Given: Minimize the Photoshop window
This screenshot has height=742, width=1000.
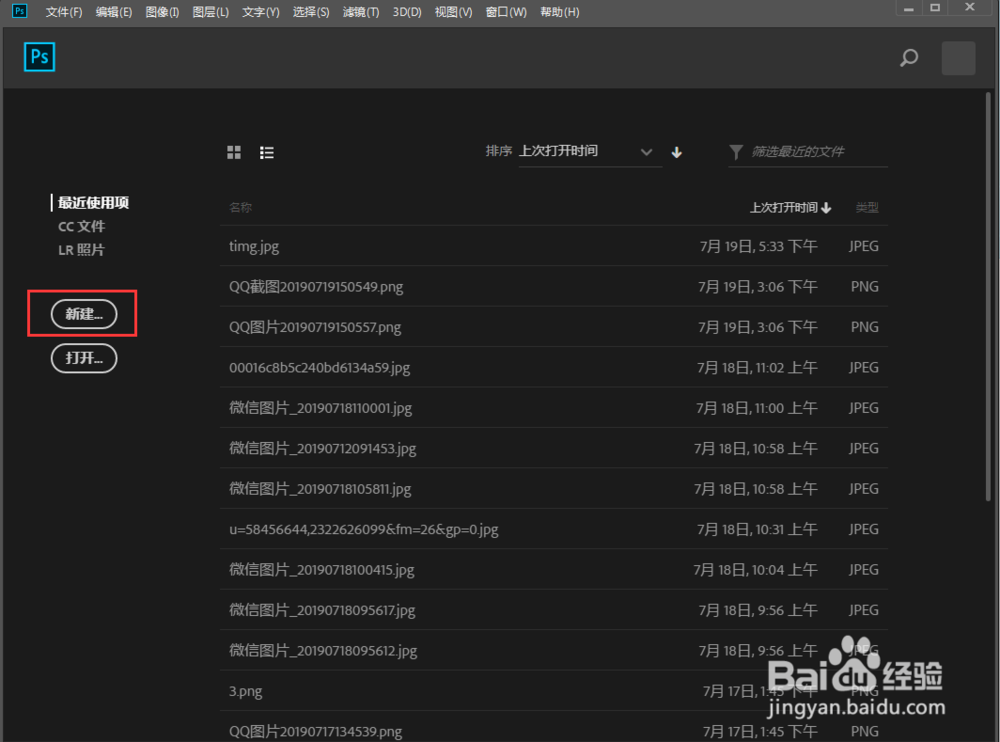Looking at the screenshot, I should click(909, 8).
